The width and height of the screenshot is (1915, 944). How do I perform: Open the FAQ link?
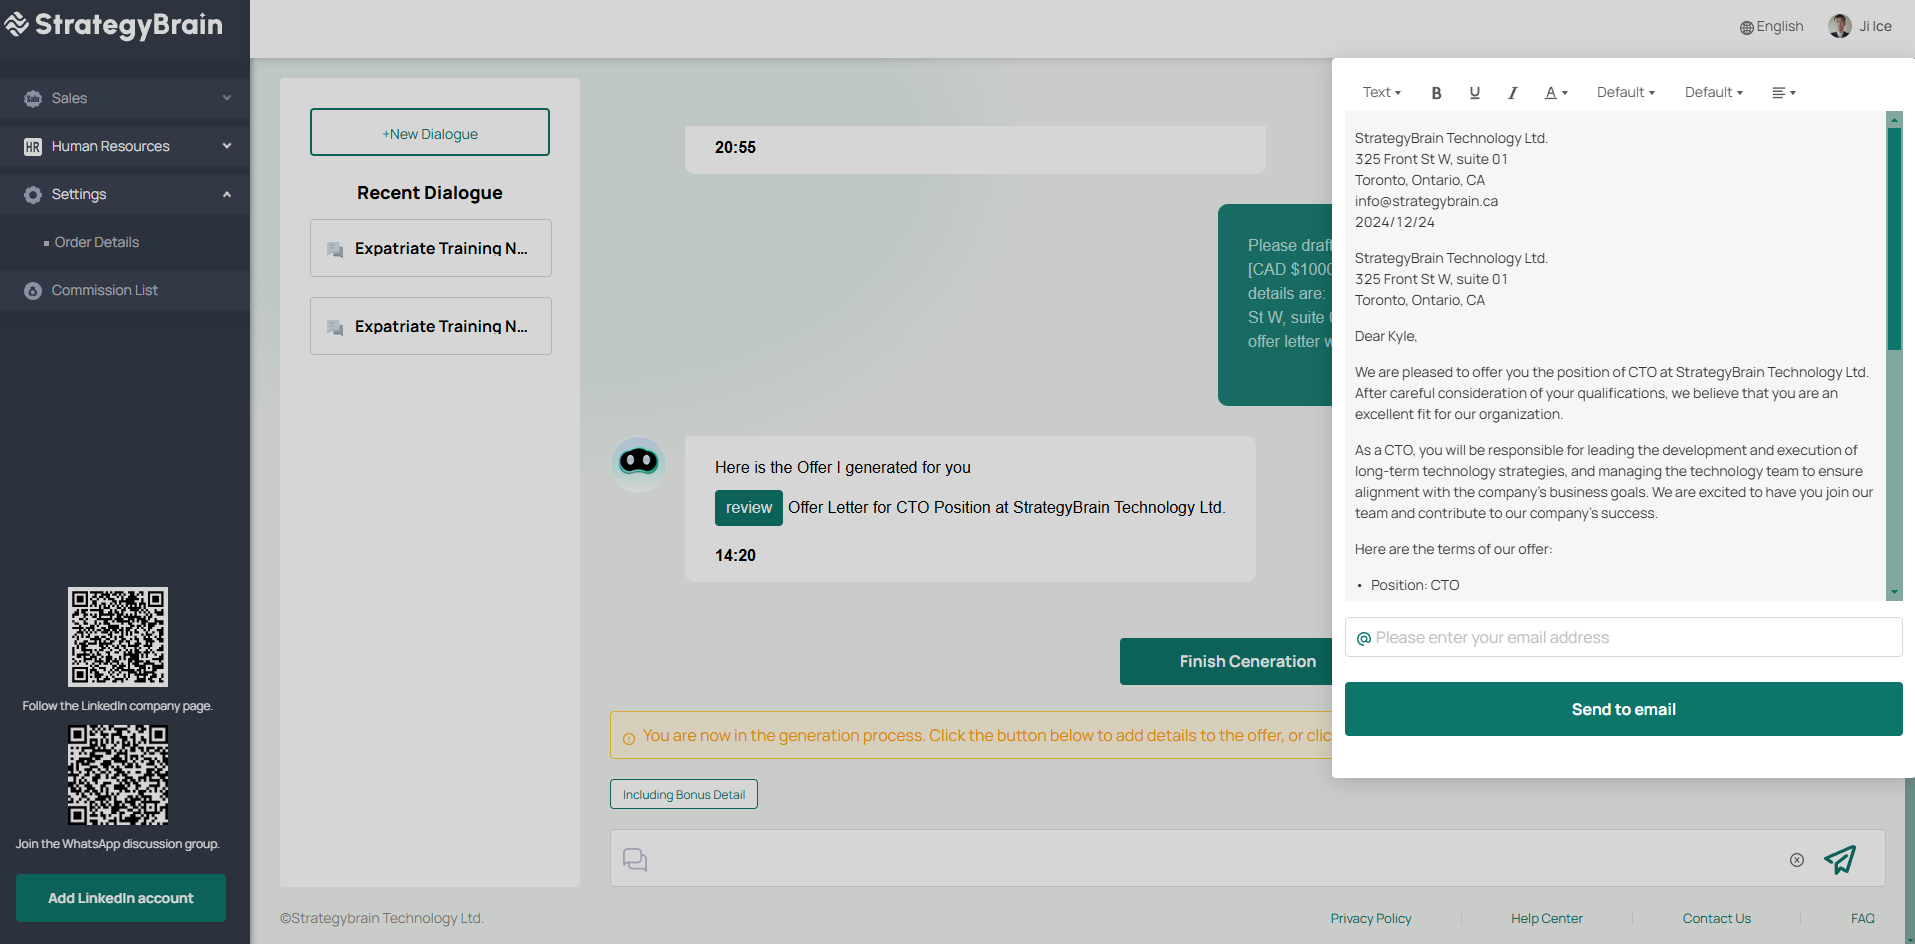coord(1863,918)
